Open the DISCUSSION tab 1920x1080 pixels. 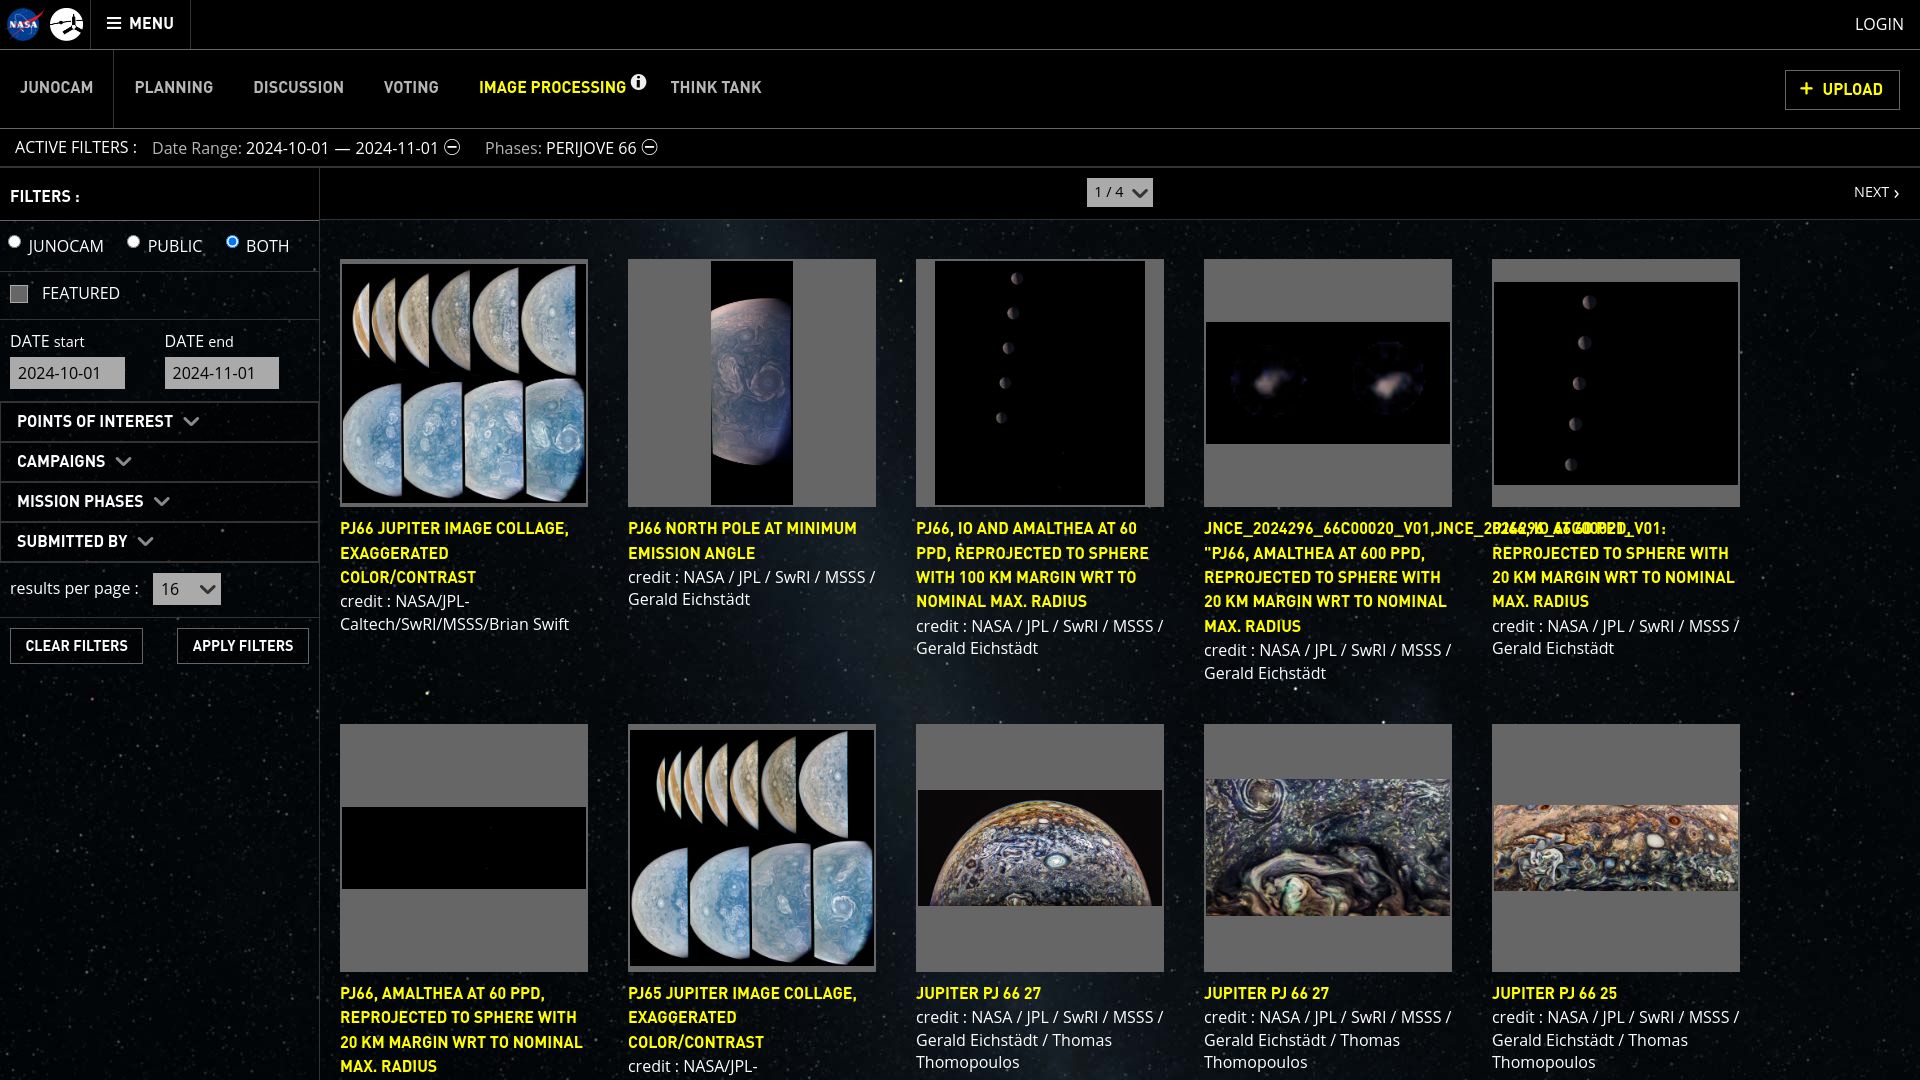point(298,87)
